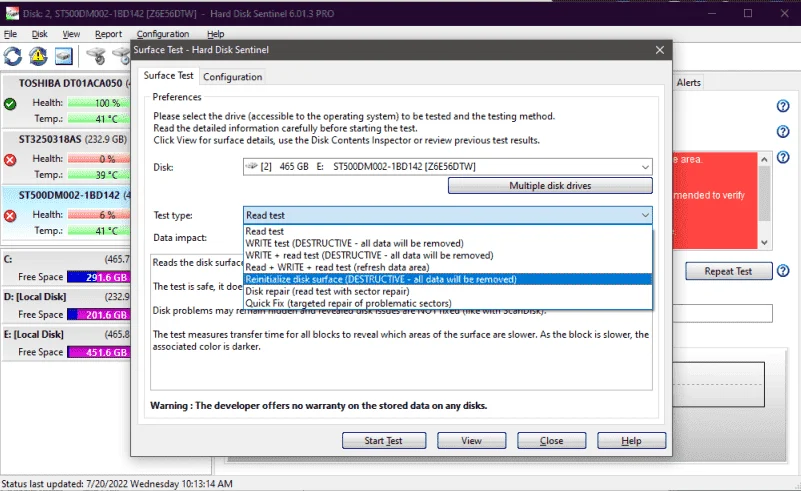The image size is (801, 491).
Task: Click the ST3250318AS 0 % health bar
Action: click(99, 159)
